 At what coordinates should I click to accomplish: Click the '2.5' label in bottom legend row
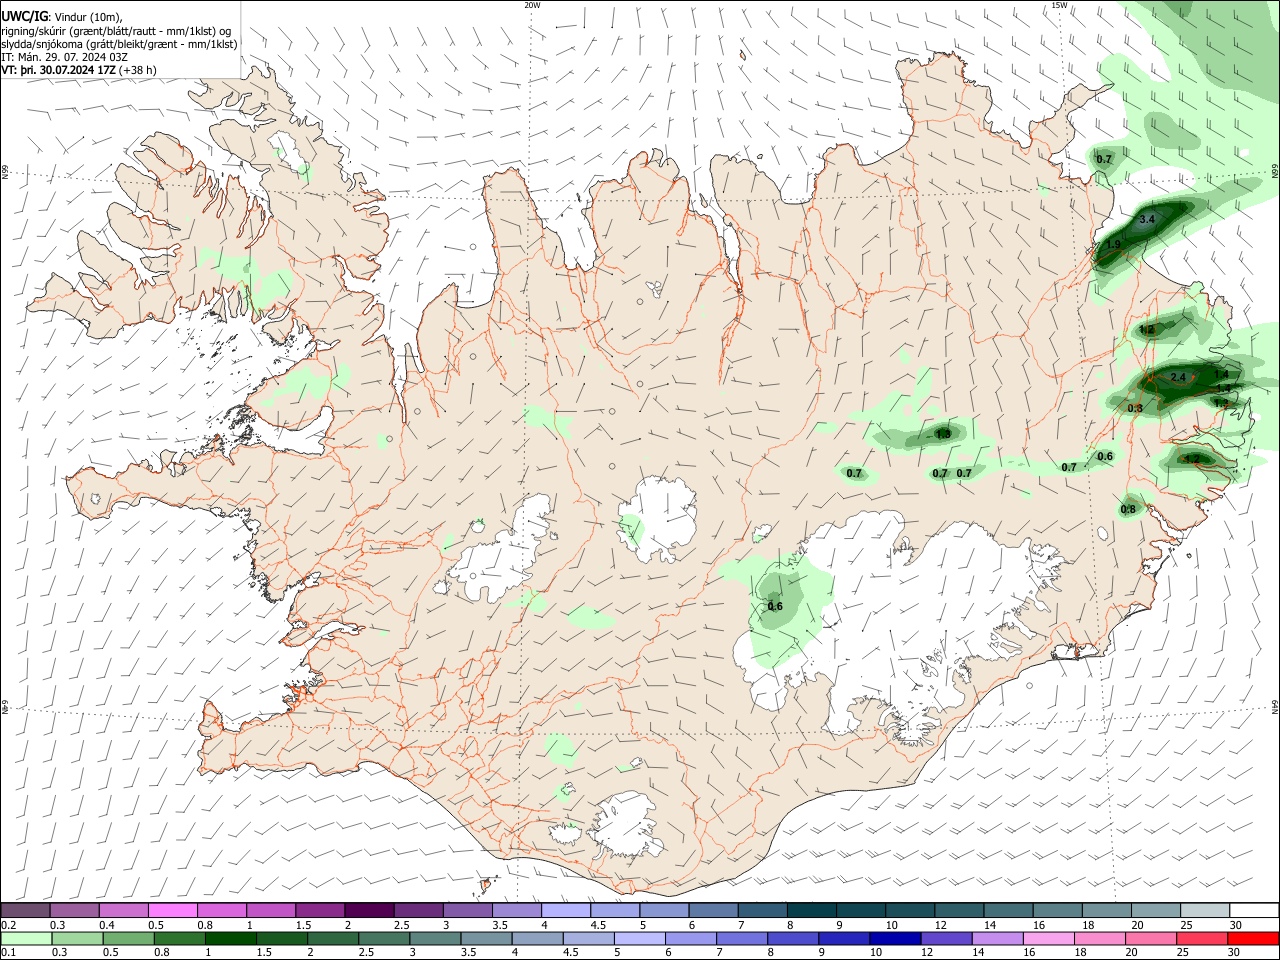(365, 953)
